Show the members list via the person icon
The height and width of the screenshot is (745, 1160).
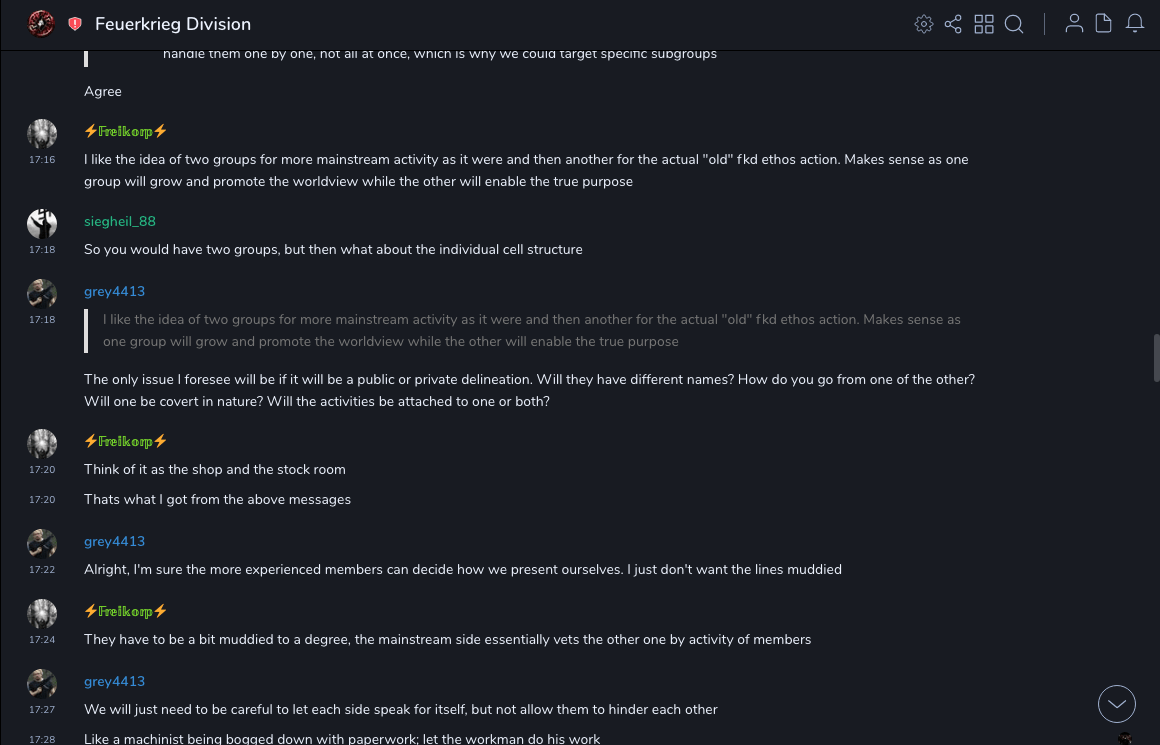click(1074, 24)
